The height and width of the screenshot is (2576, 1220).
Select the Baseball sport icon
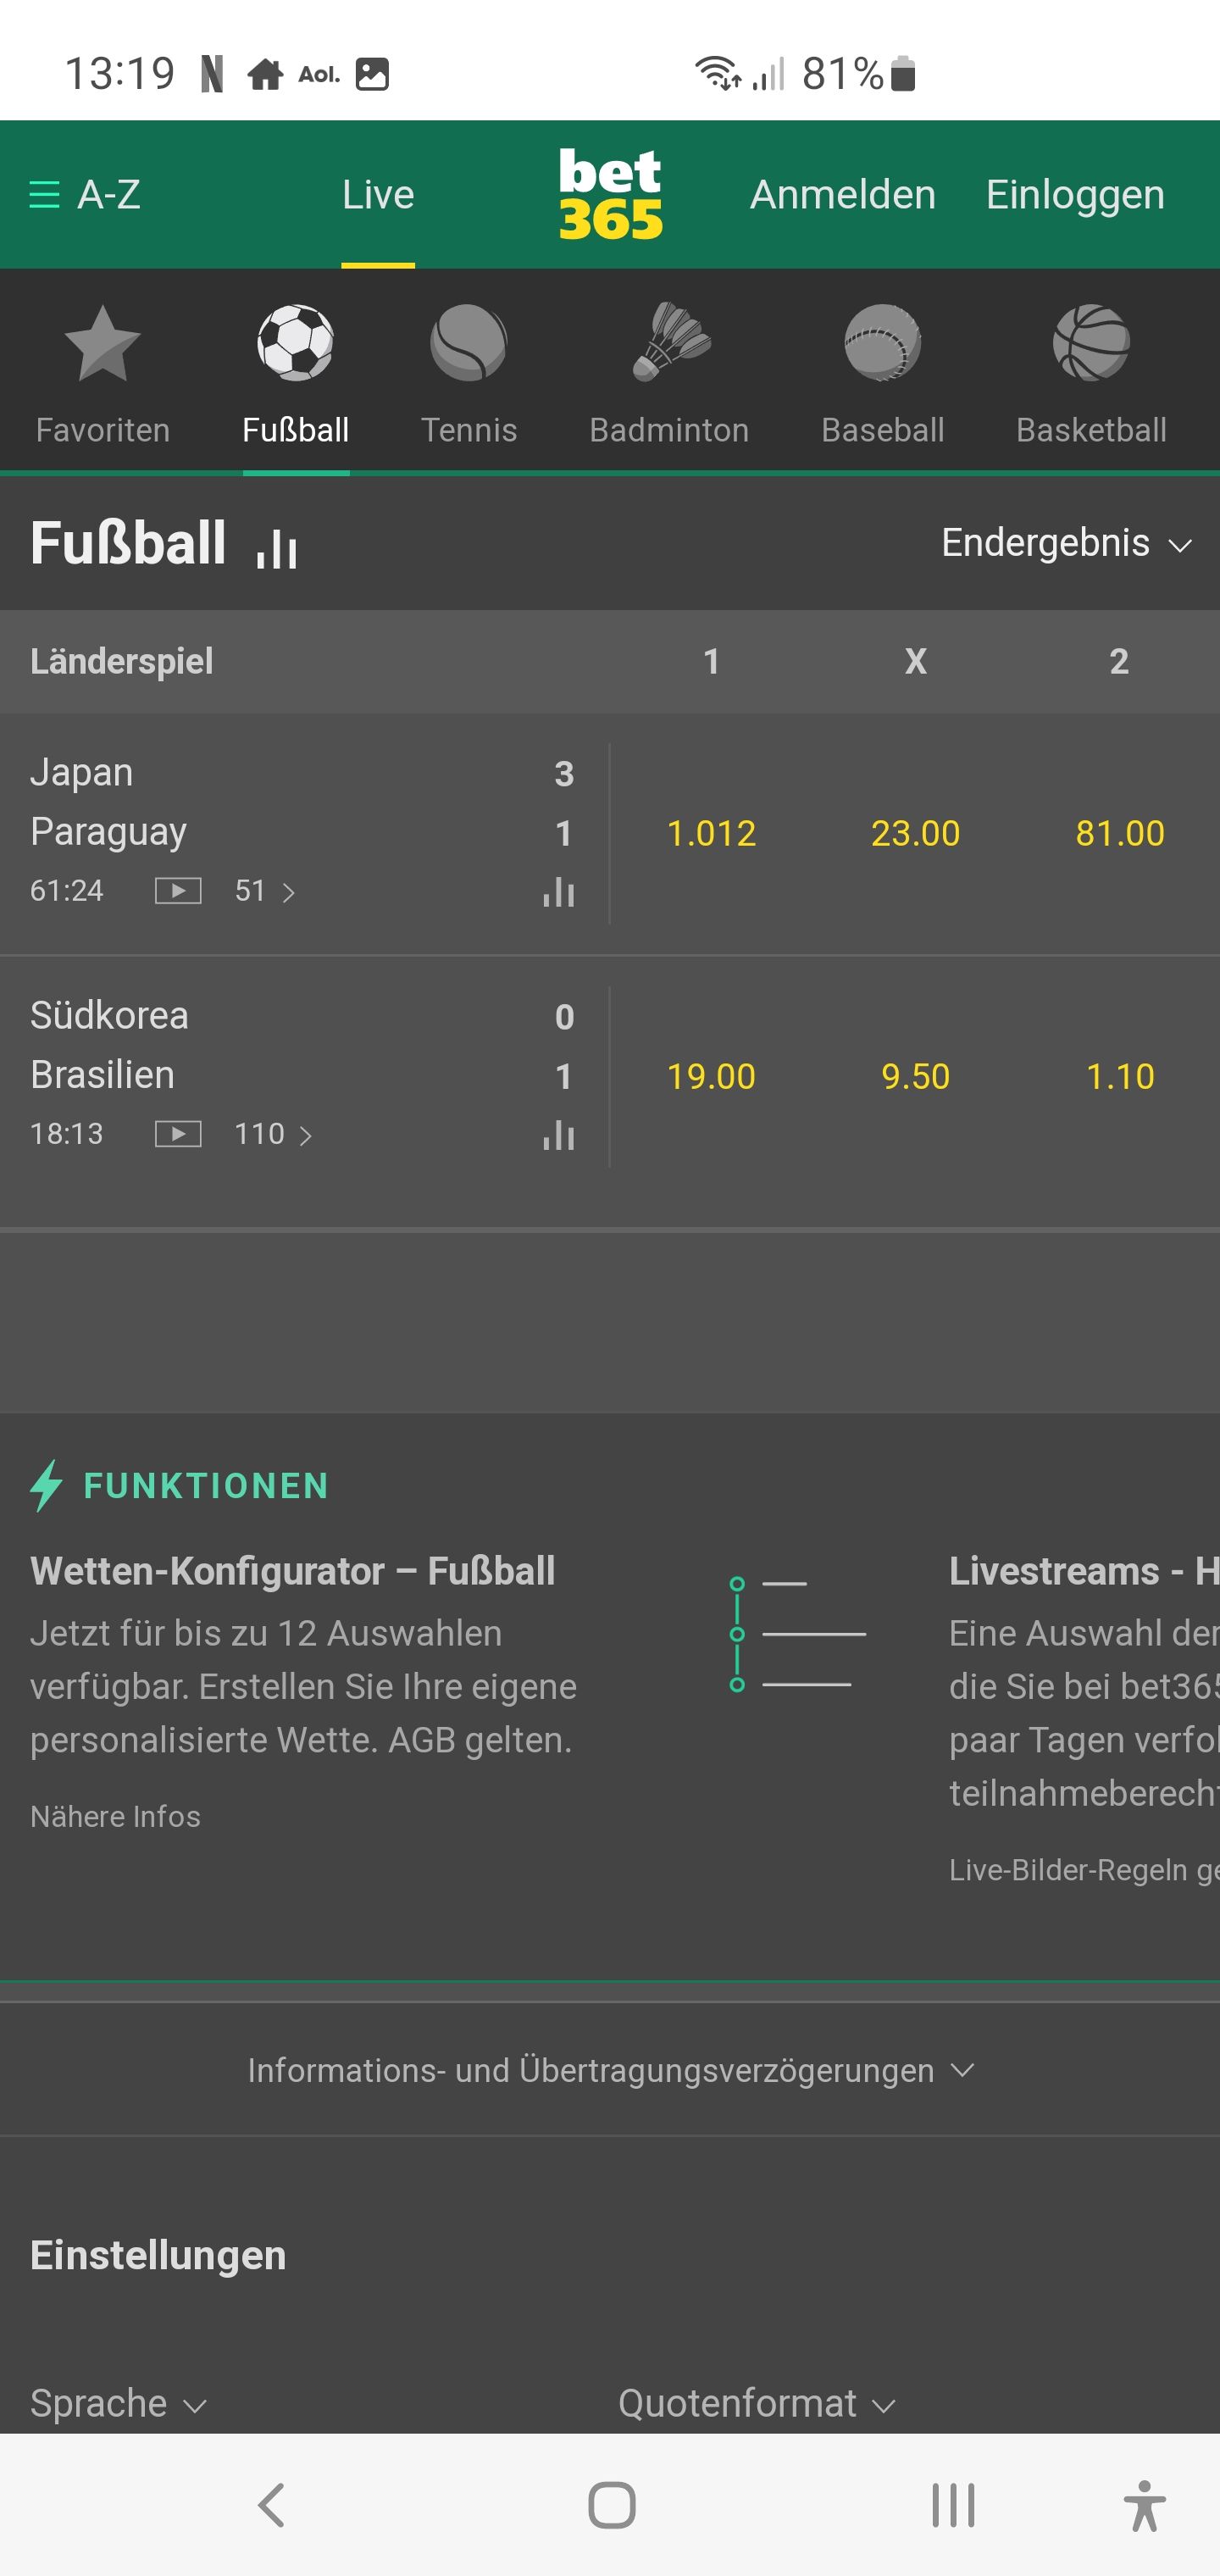(x=882, y=343)
